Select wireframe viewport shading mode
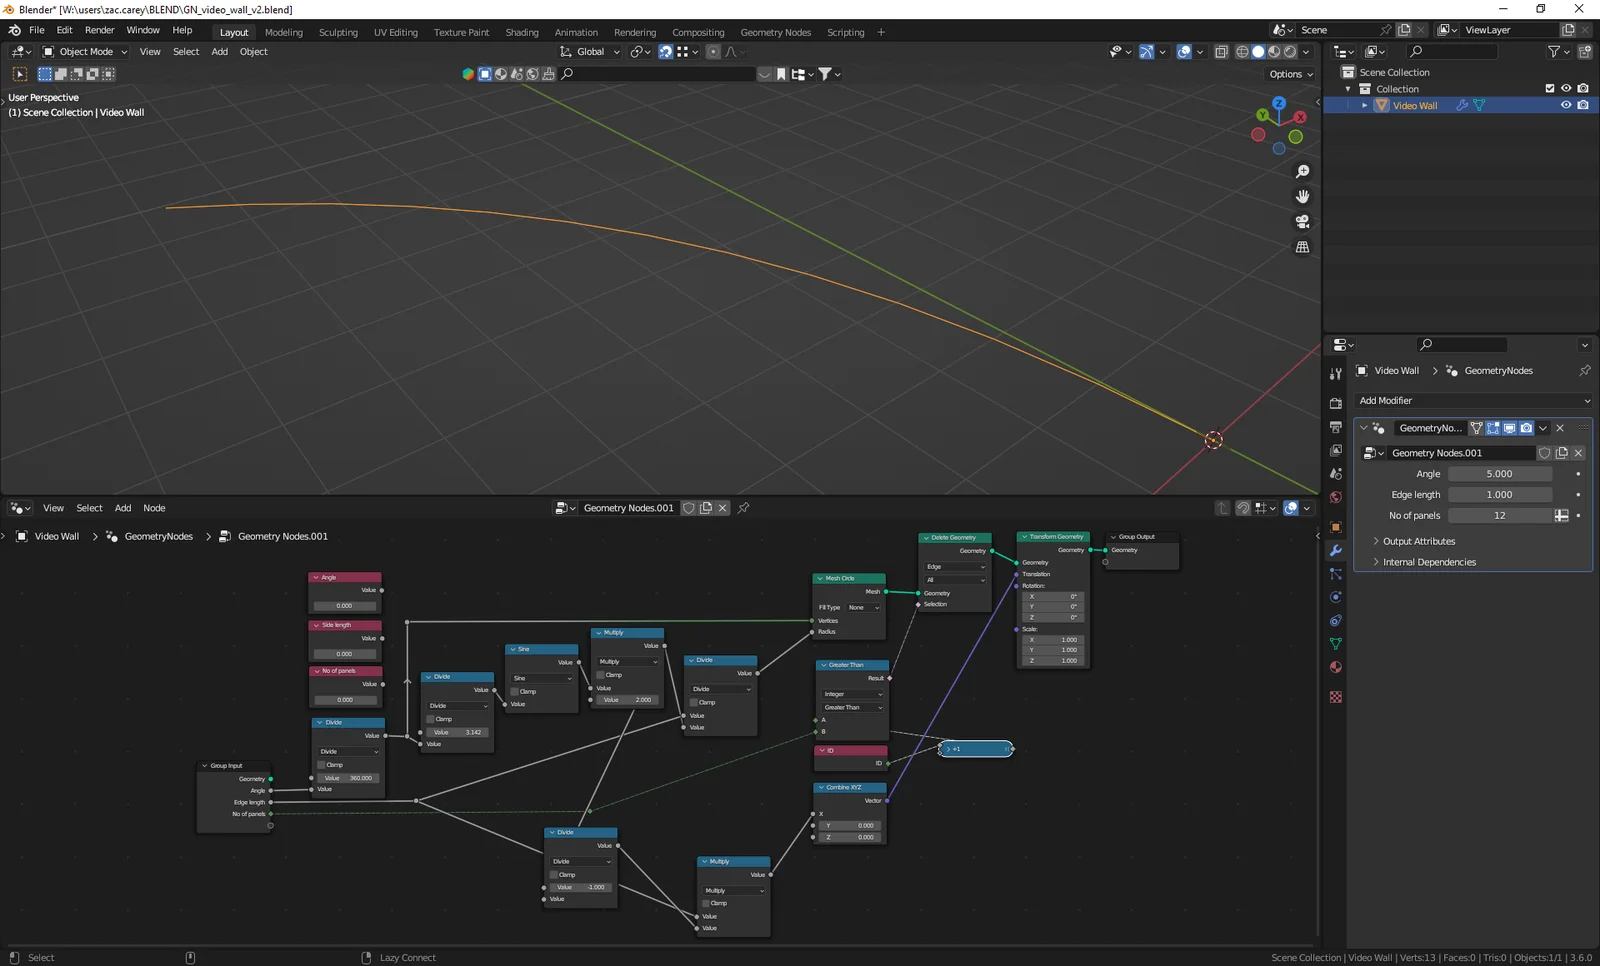 click(x=1242, y=52)
